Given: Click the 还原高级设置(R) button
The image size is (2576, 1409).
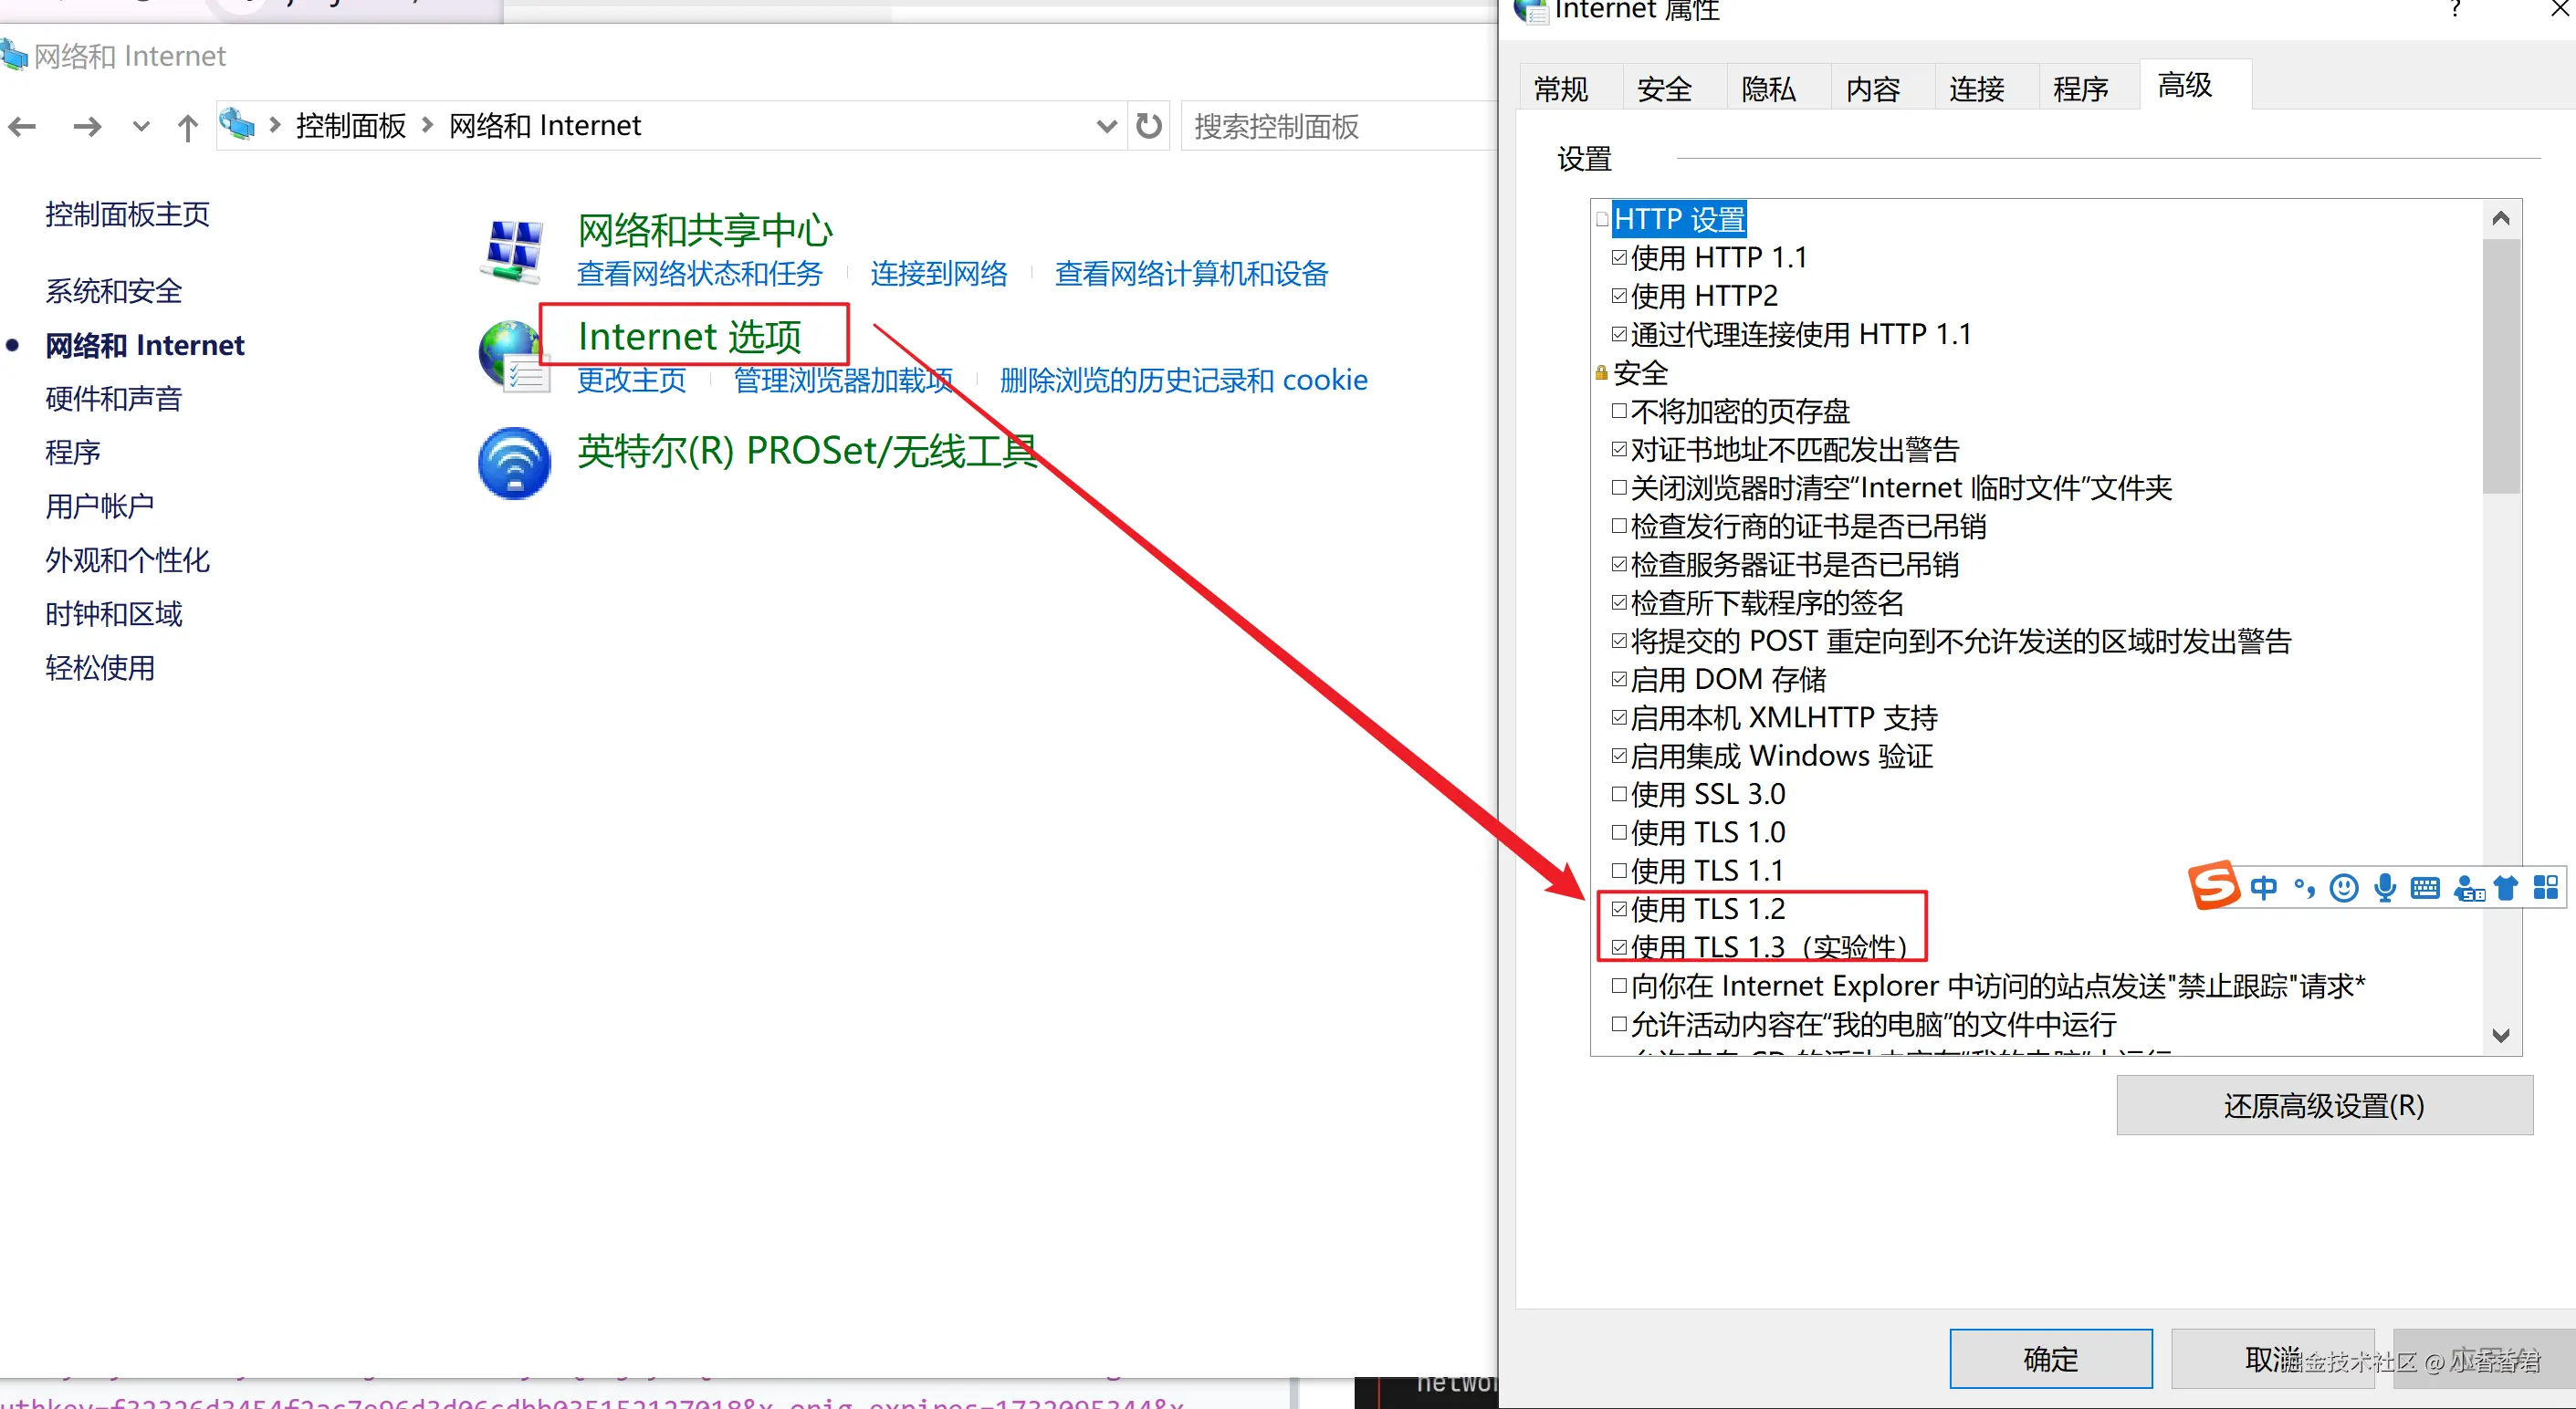Looking at the screenshot, I should coord(2324,1106).
